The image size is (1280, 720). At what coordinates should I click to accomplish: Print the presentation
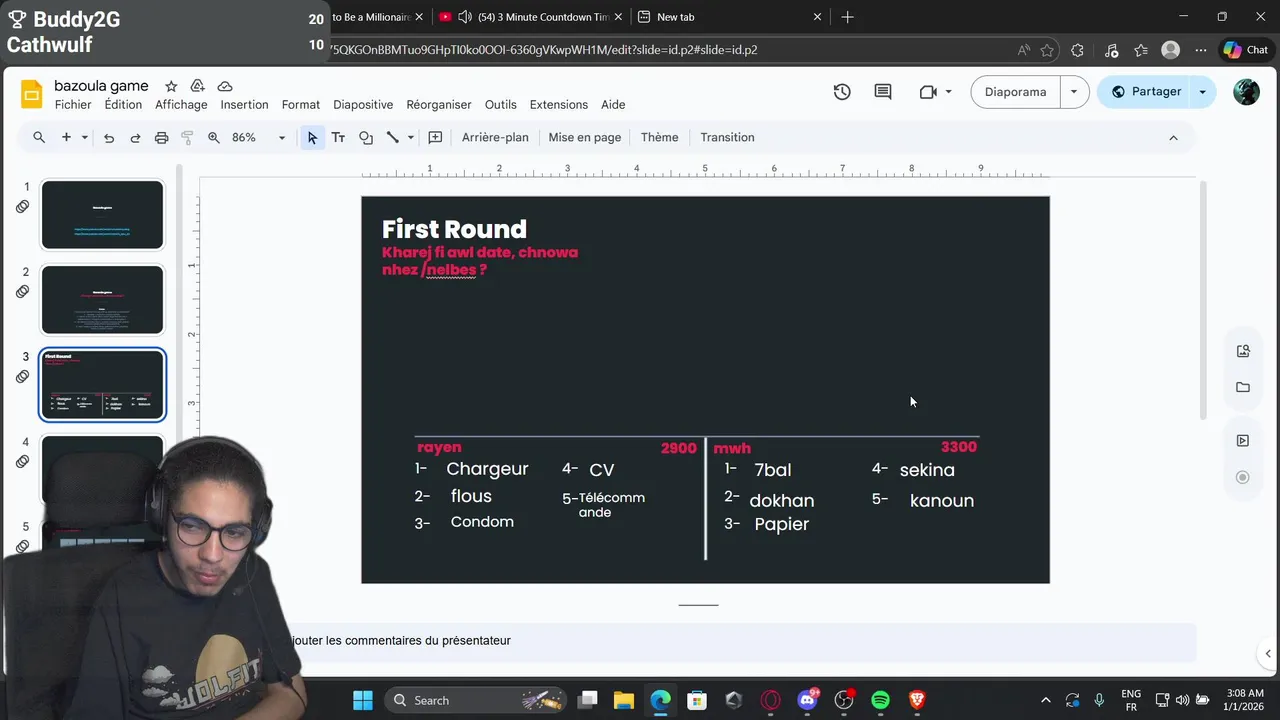161,137
